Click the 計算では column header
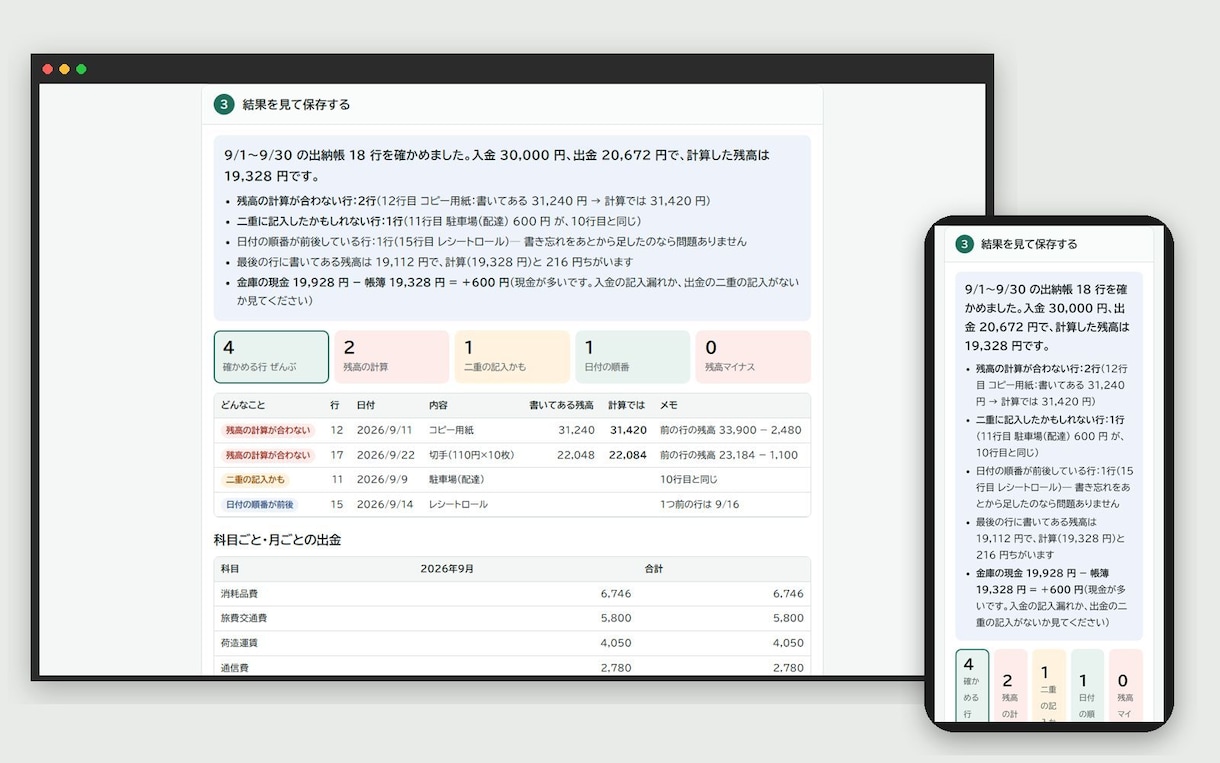Viewport: 1220px width, 763px height. click(x=626, y=405)
